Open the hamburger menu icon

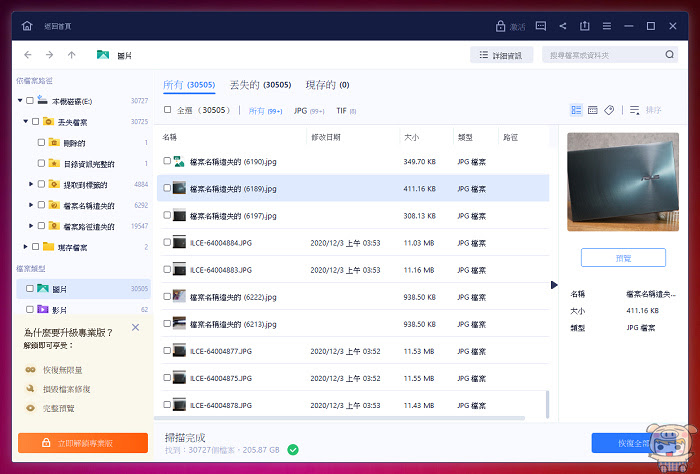607,26
